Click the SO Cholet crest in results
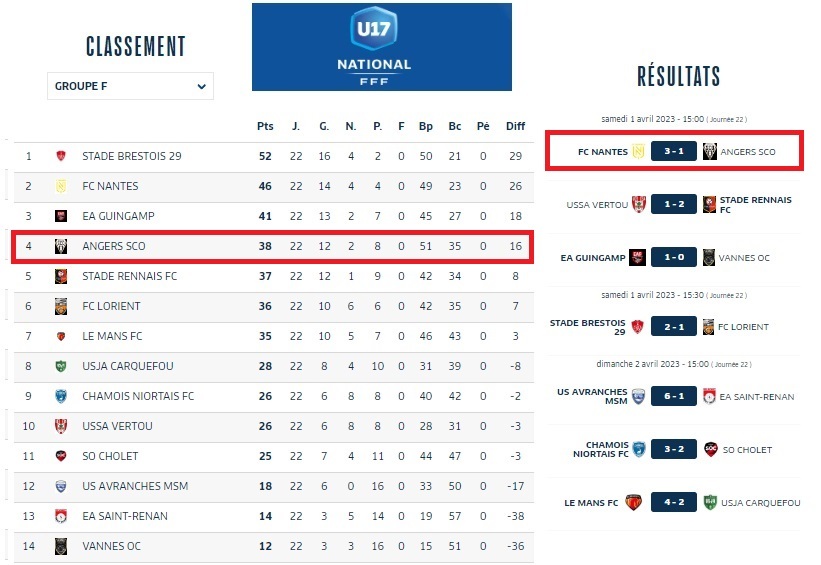Image resolution: width=821 pixels, height=565 pixels. pos(711,449)
